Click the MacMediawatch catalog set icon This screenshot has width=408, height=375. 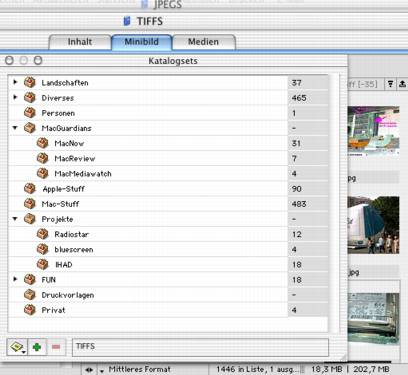[42, 173]
